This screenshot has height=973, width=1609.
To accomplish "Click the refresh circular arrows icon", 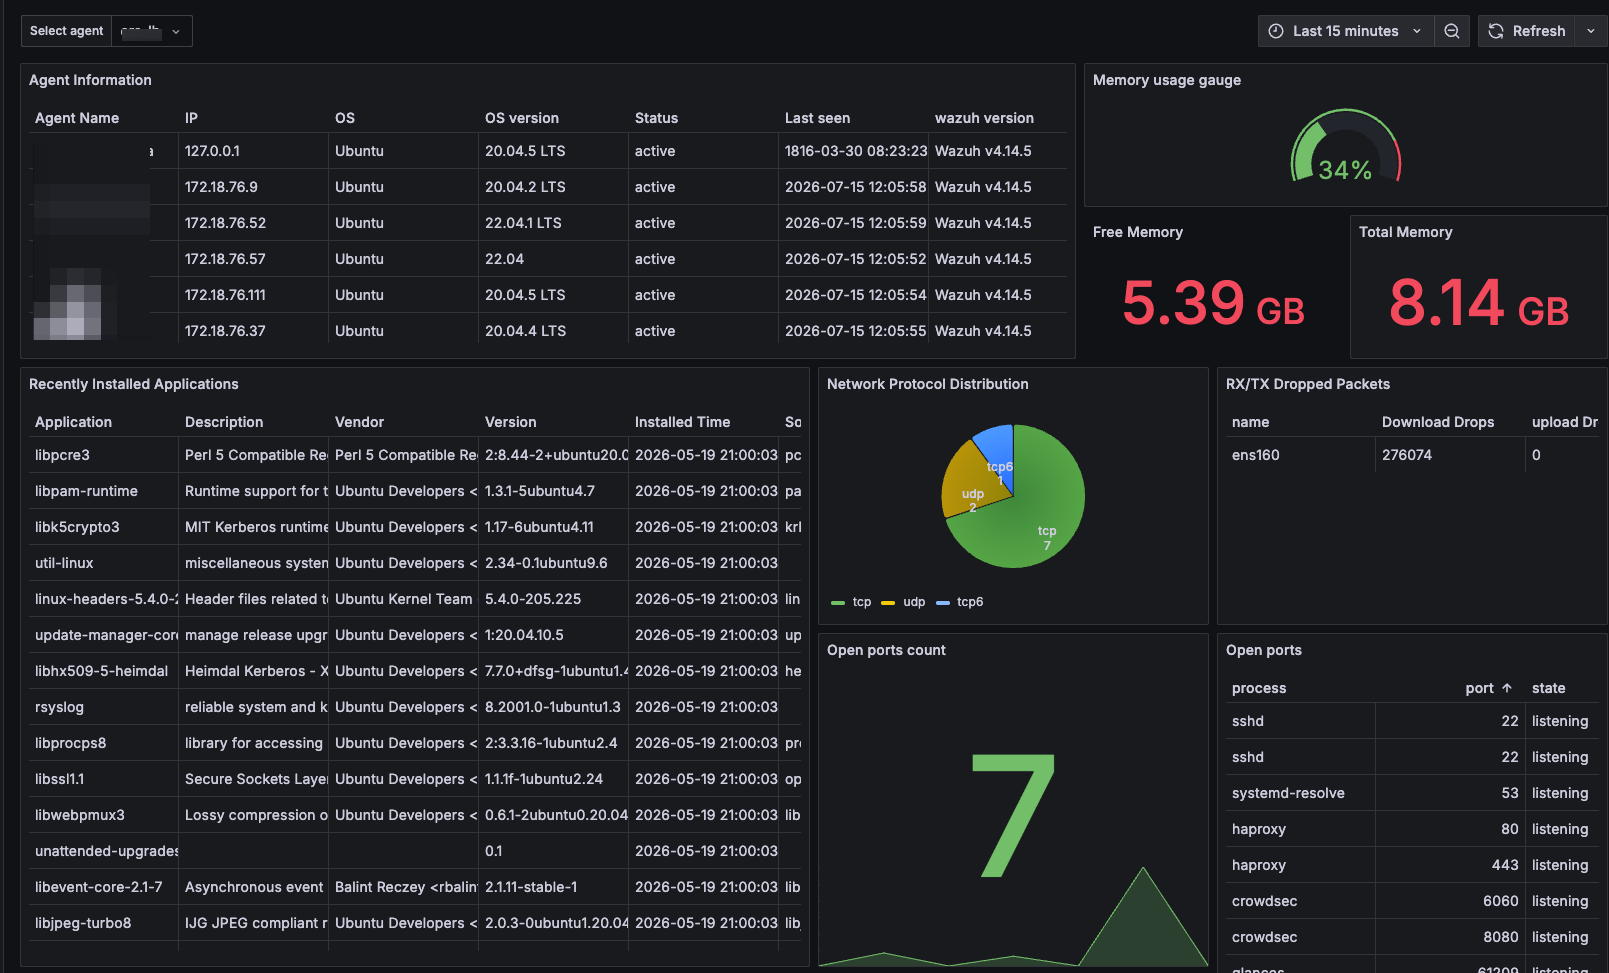I will [1495, 31].
